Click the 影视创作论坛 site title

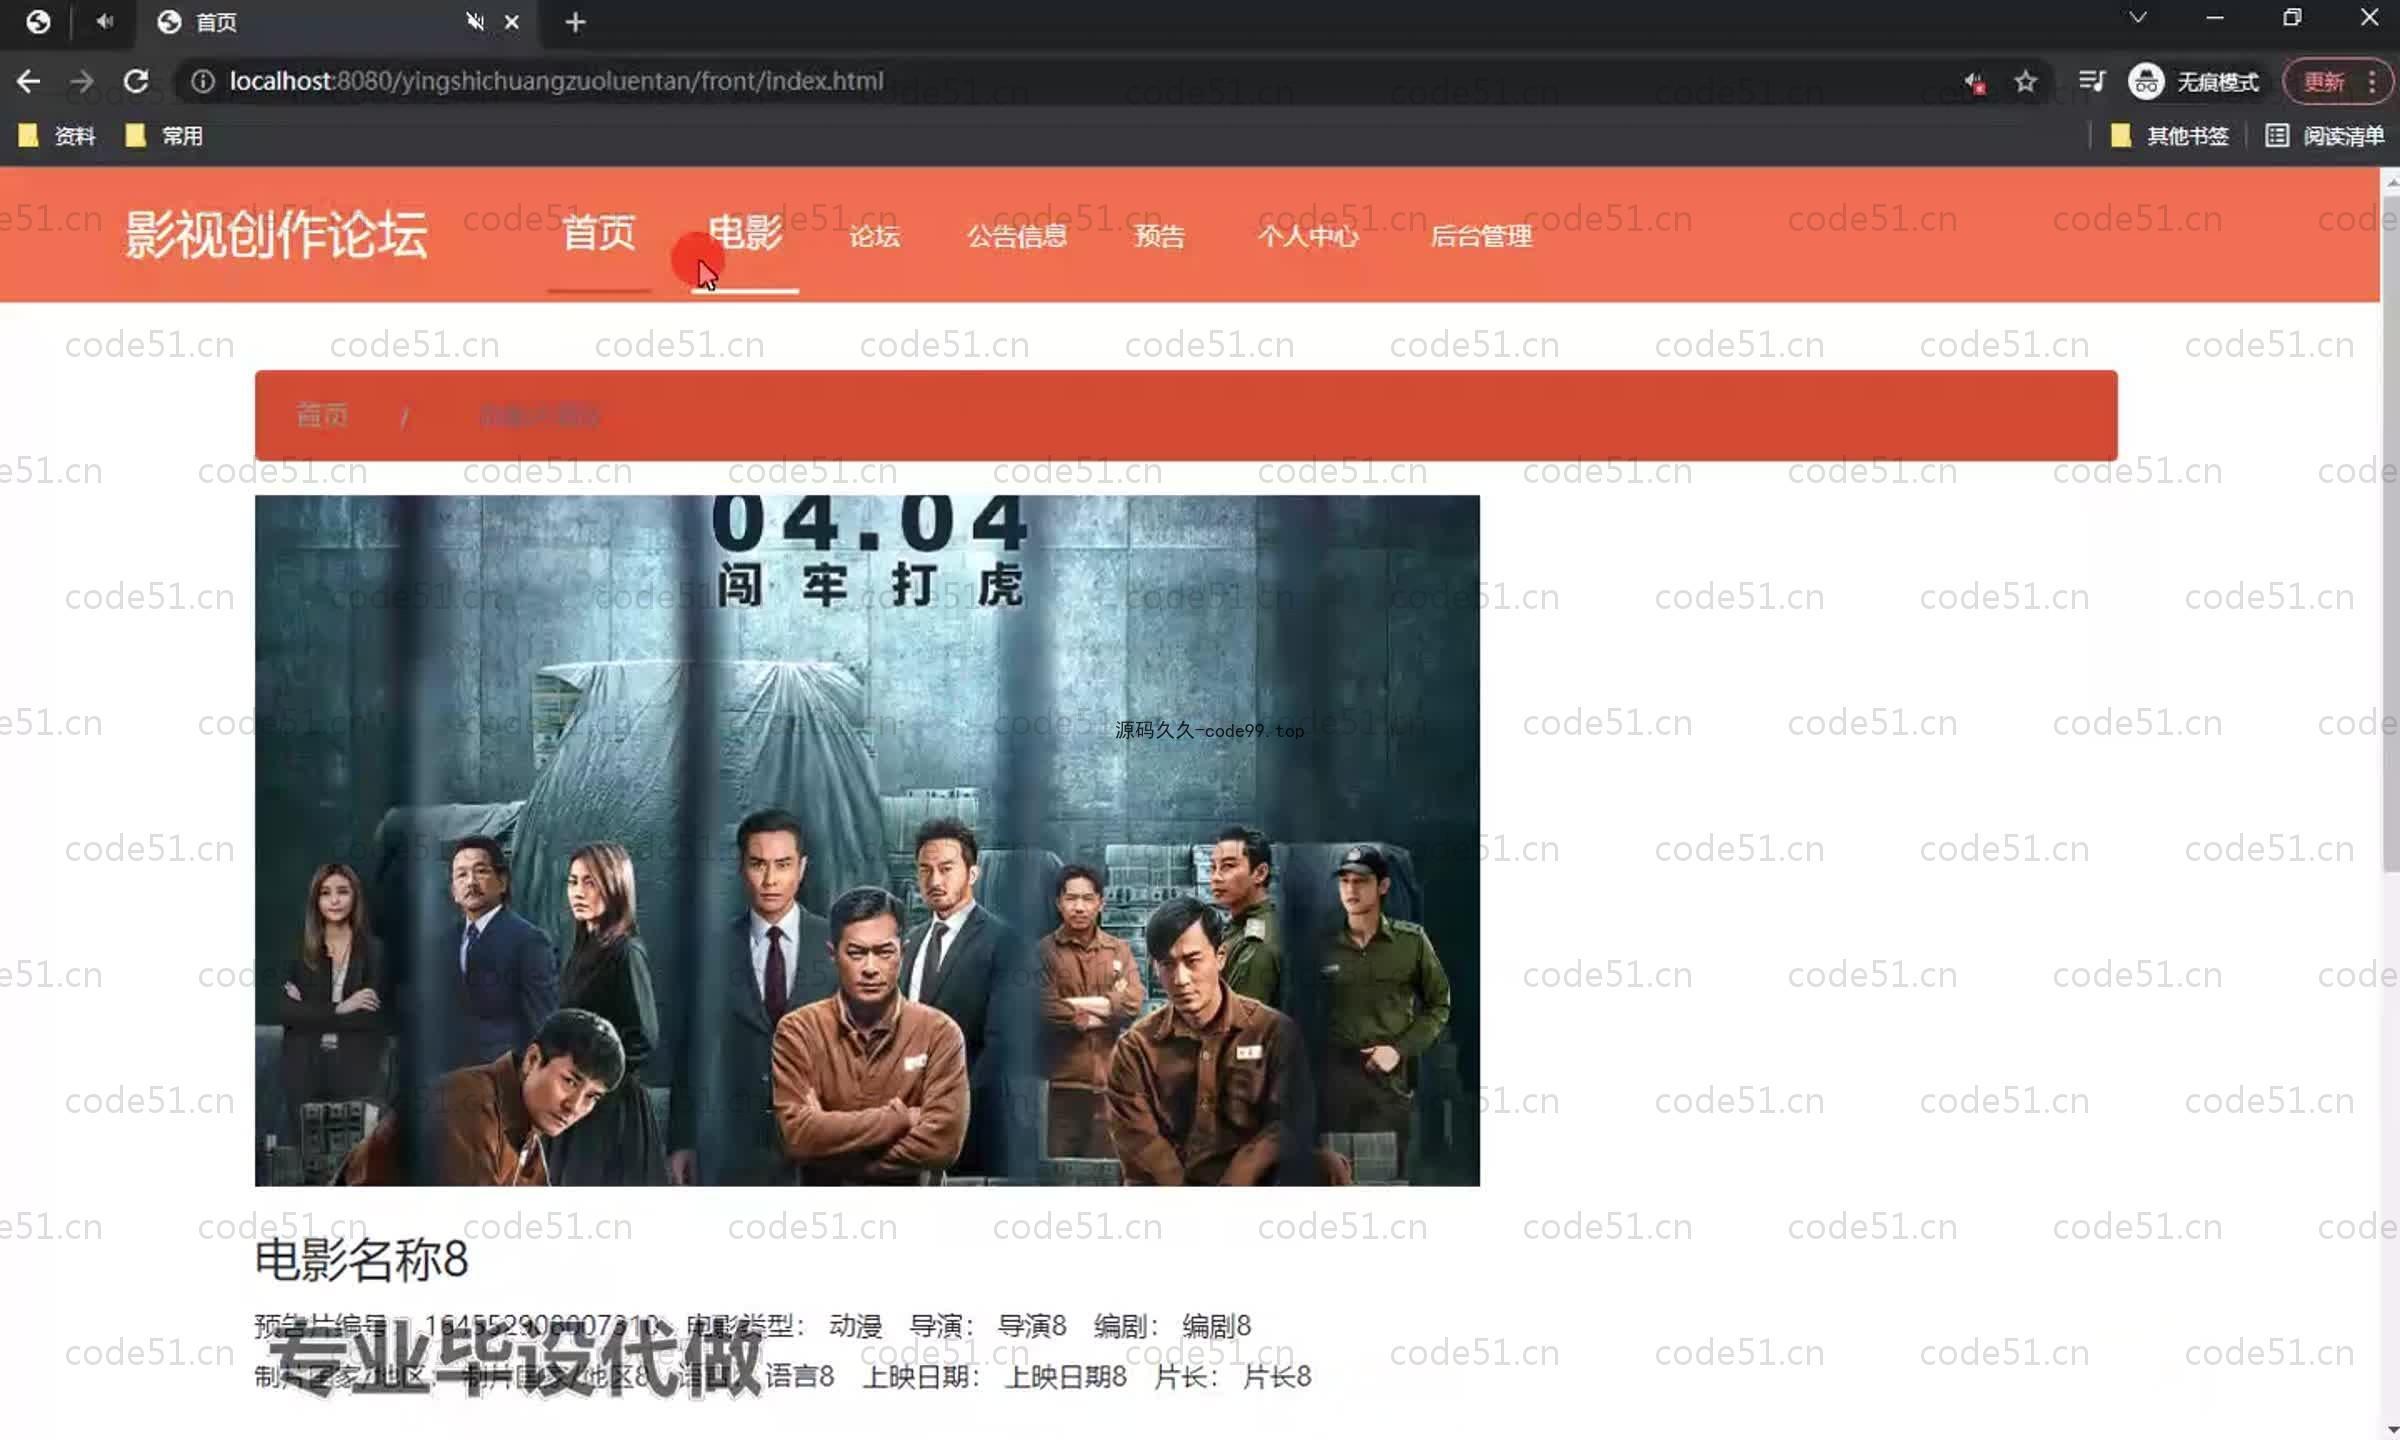pos(277,235)
